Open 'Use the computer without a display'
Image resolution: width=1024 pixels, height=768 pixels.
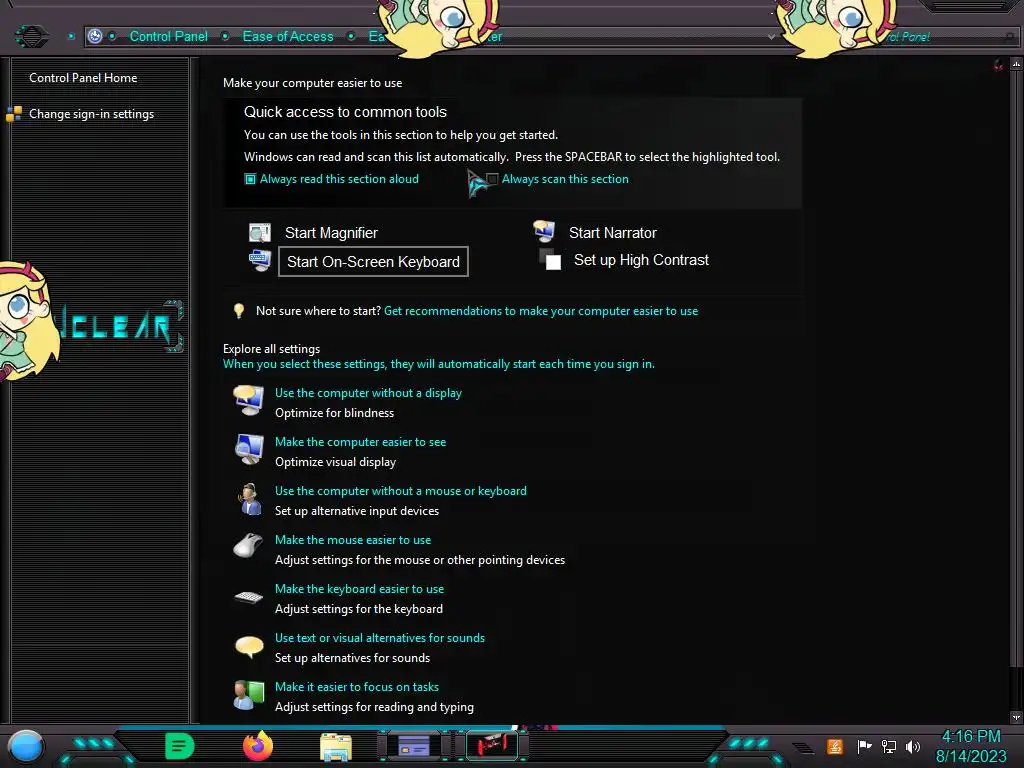pos(368,393)
